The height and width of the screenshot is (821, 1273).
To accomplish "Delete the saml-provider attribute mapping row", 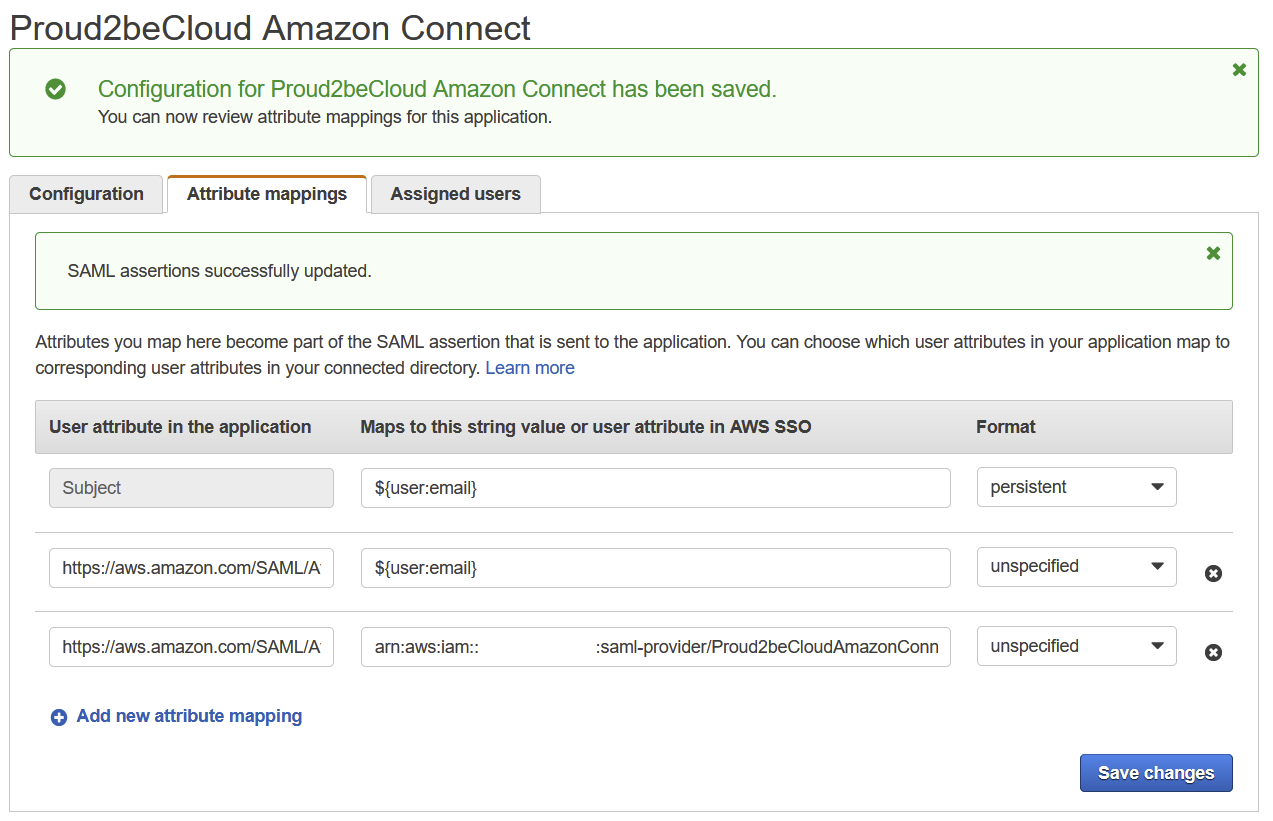I will (1213, 652).
